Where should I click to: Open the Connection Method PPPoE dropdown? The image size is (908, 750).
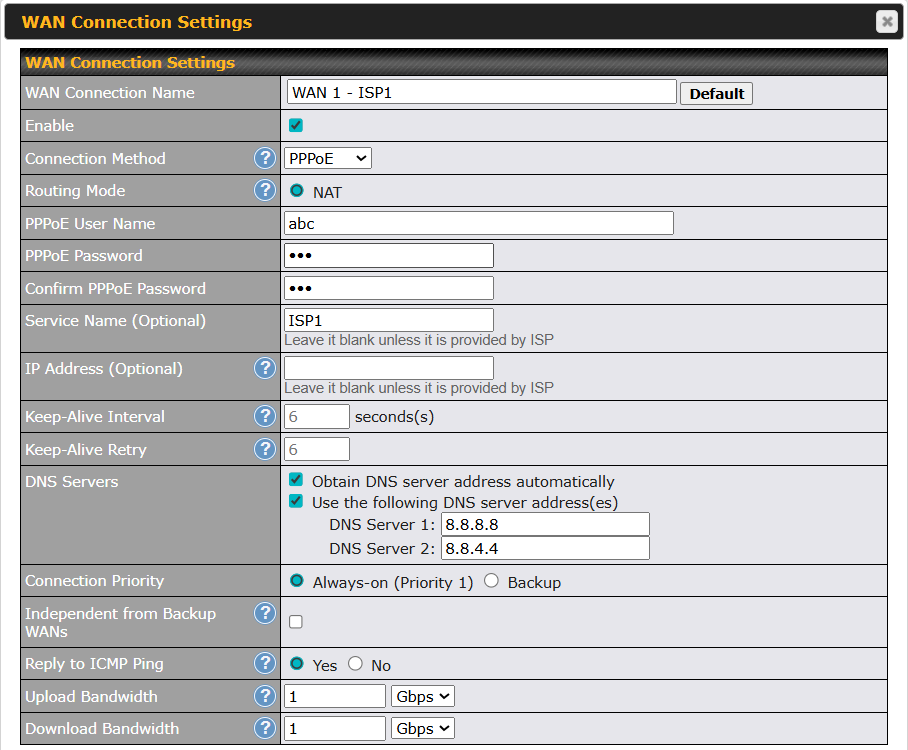click(x=327, y=158)
